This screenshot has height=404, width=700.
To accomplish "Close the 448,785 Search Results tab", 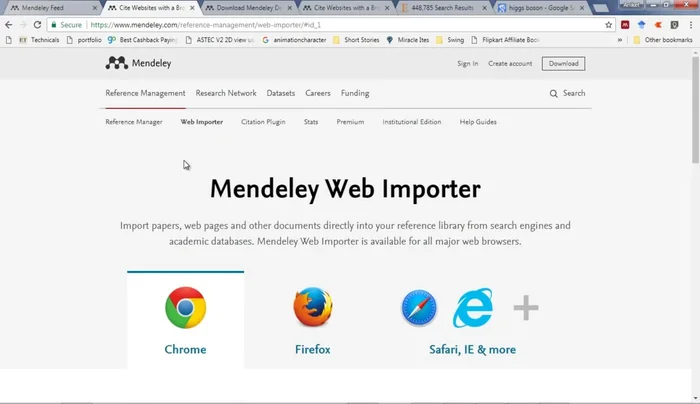I will (x=484, y=8).
